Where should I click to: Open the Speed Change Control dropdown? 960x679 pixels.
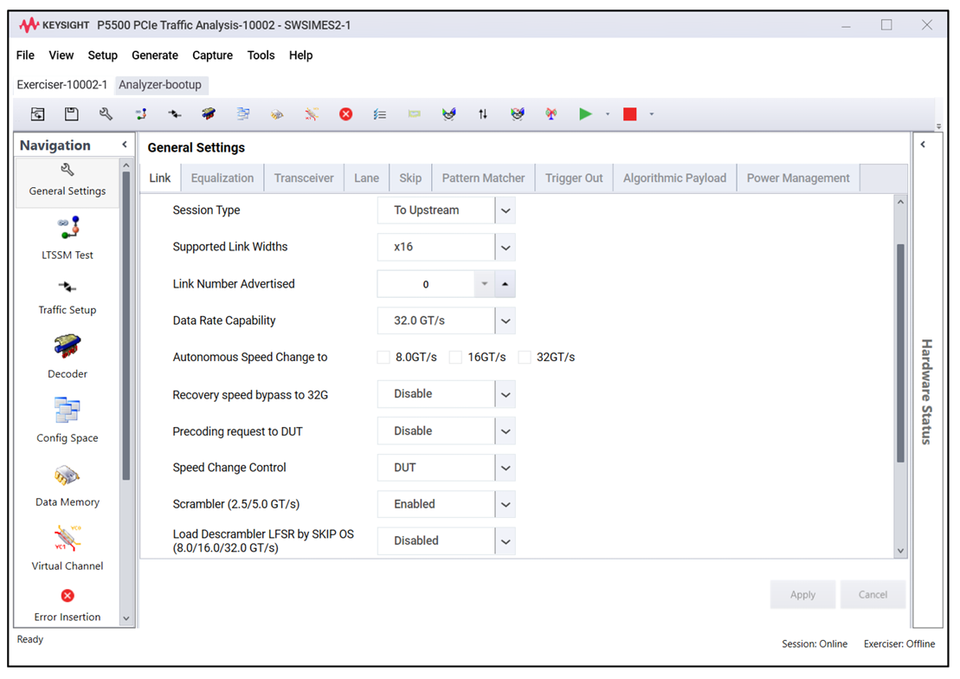click(505, 468)
